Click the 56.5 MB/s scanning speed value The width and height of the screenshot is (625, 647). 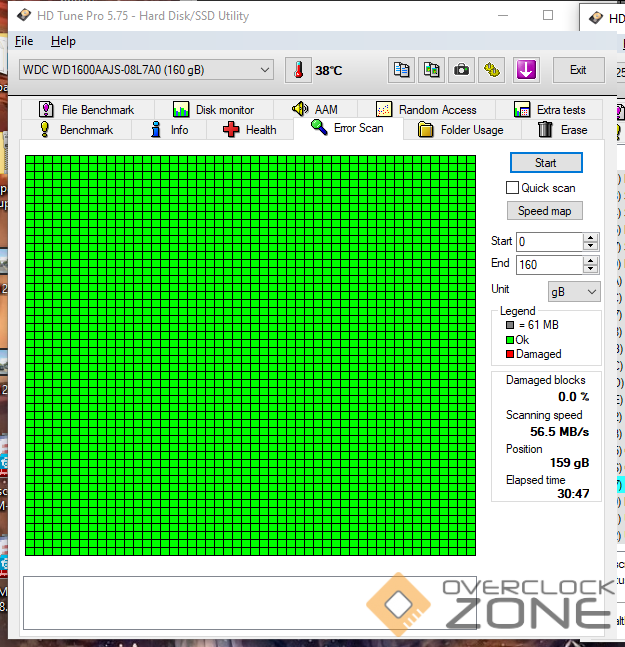click(x=559, y=432)
